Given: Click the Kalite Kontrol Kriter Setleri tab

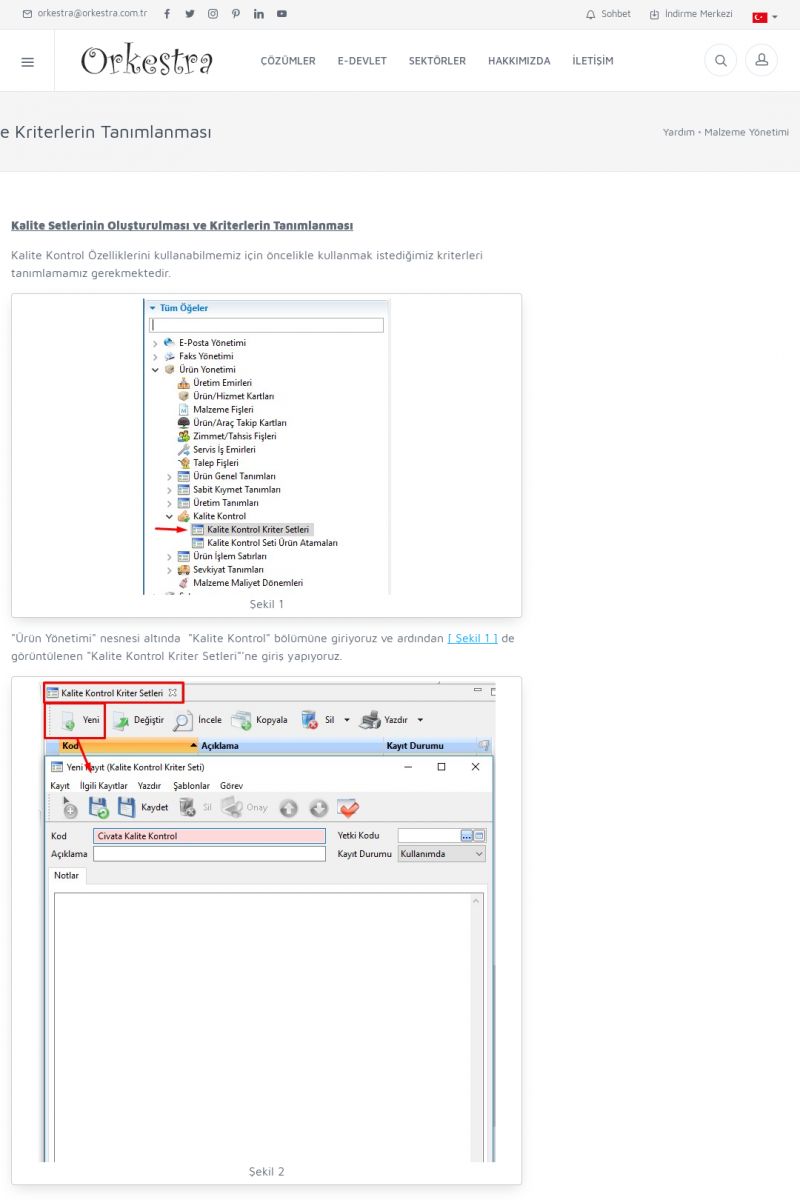Looking at the screenshot, I should point(112,692).
